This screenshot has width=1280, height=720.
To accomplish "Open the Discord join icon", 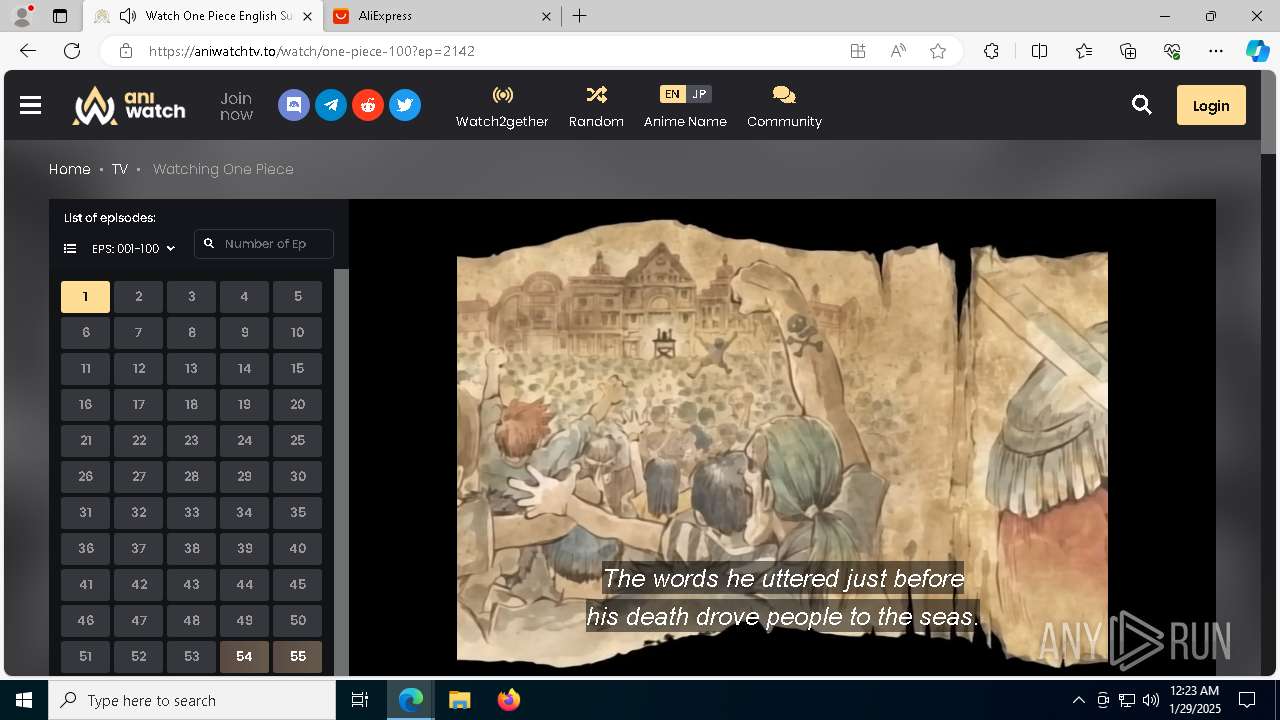I will [294, 105].
